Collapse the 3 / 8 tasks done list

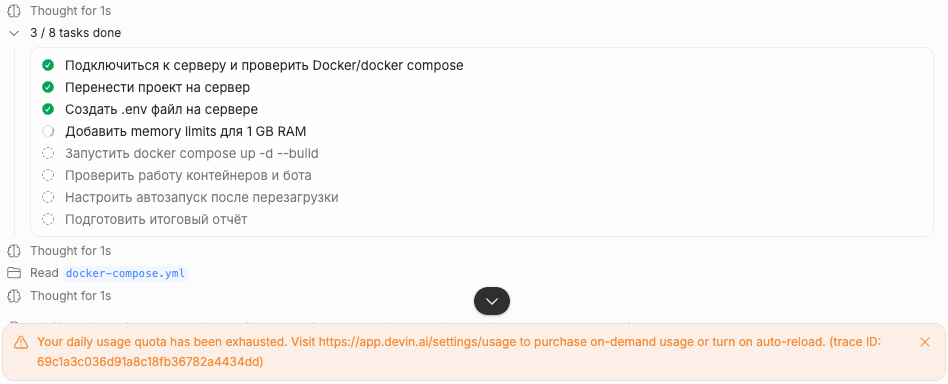click(x=14, y=33)
